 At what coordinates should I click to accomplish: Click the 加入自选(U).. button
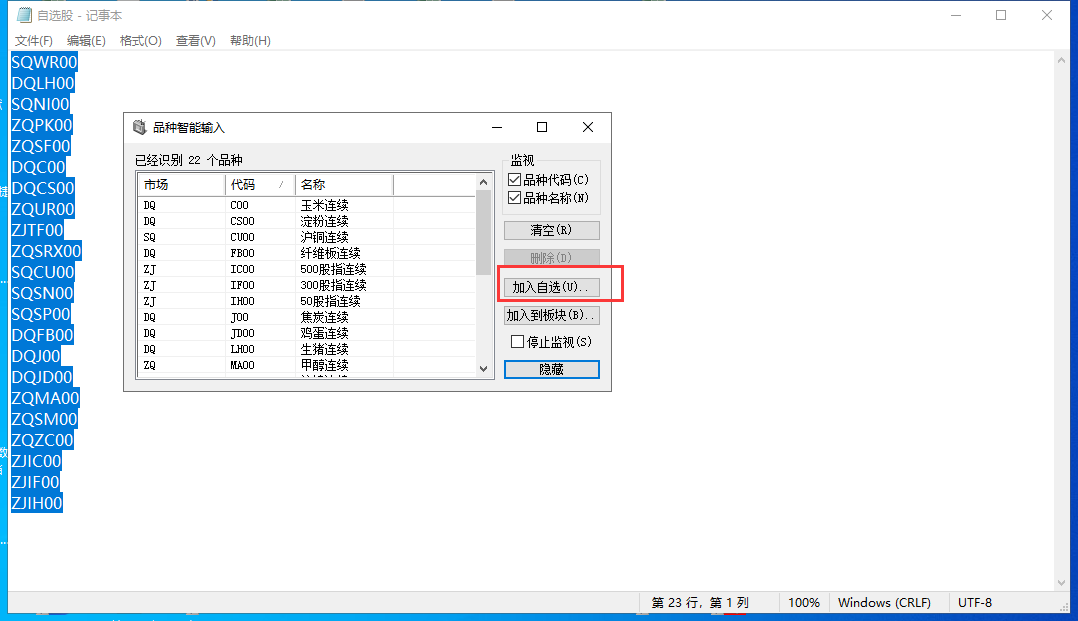coord(551,287)
